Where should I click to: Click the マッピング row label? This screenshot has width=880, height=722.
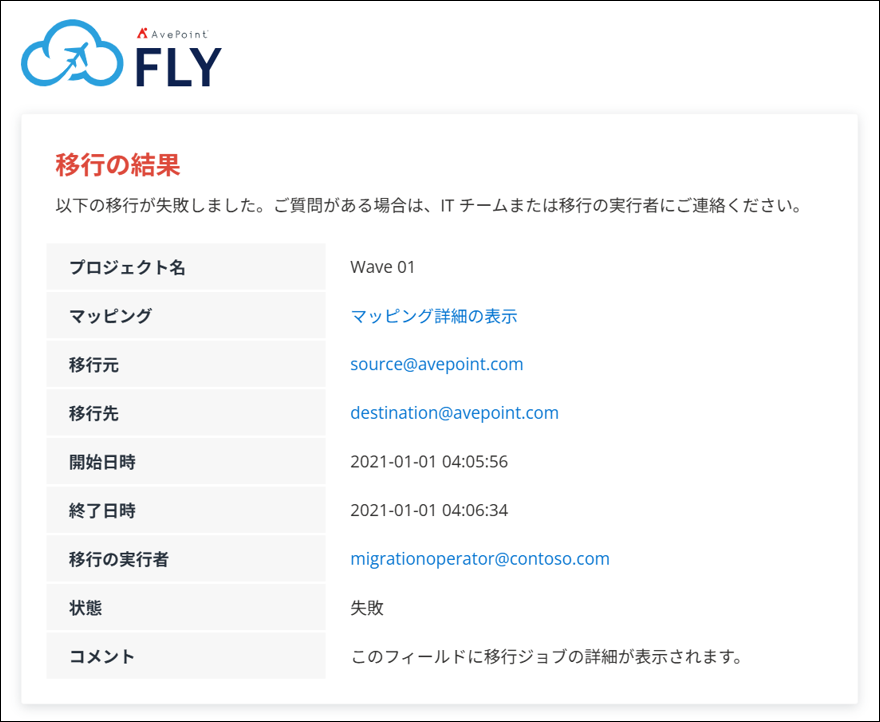pos(110,316)
